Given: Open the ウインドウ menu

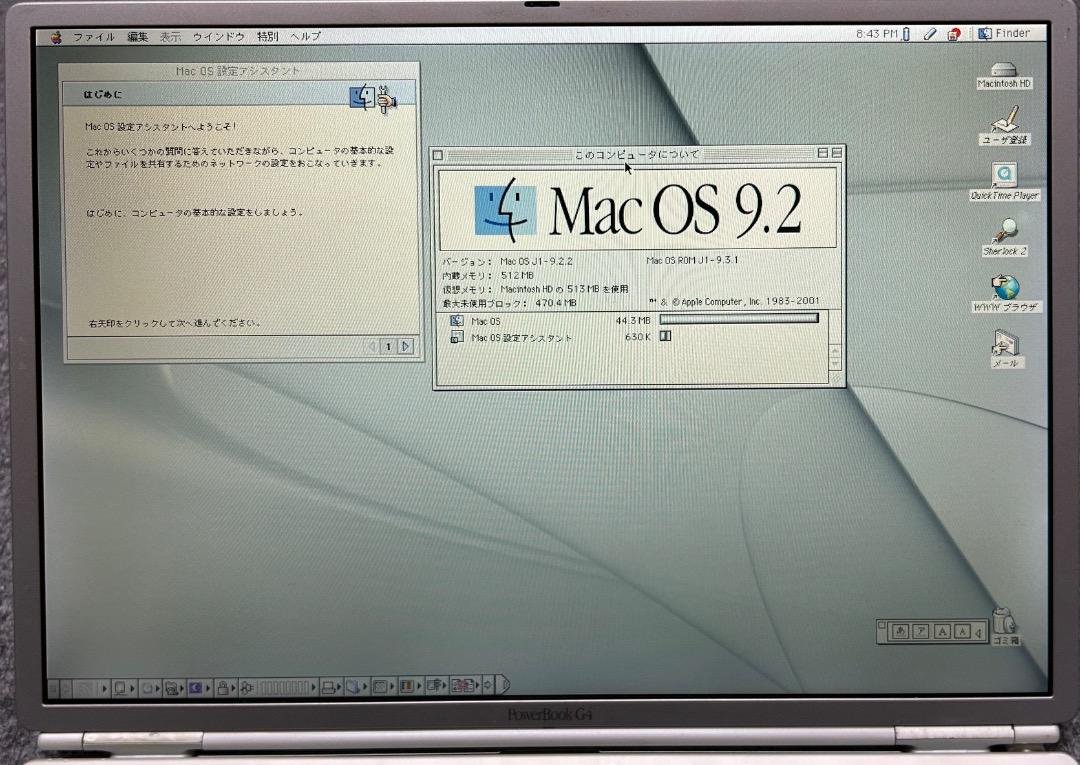Looking at the screenshot, I should point(218,36).
